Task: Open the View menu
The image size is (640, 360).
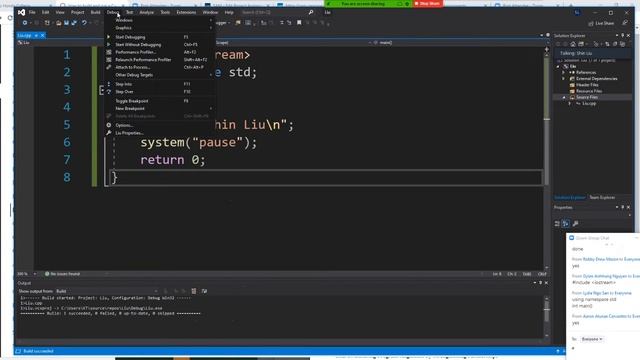Action: [x=60, y=12]
